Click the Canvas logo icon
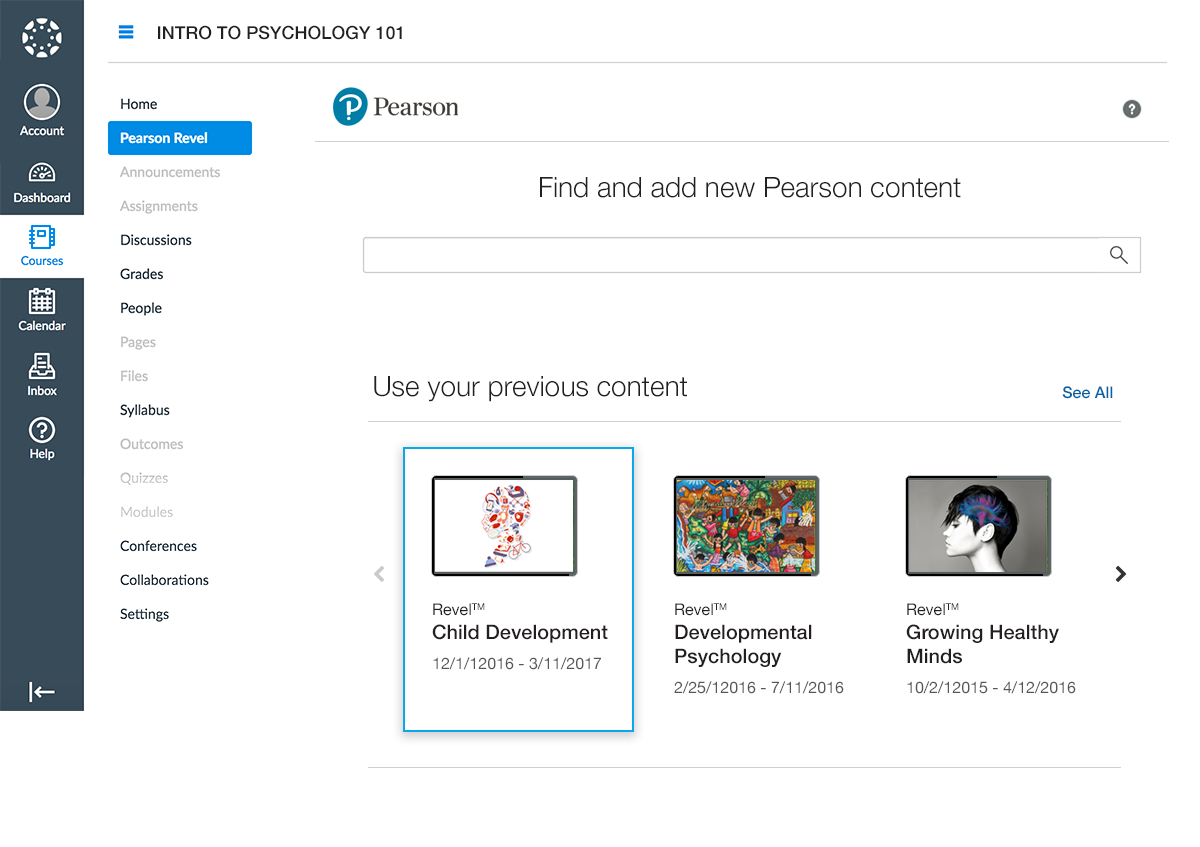 coord(42,38)
